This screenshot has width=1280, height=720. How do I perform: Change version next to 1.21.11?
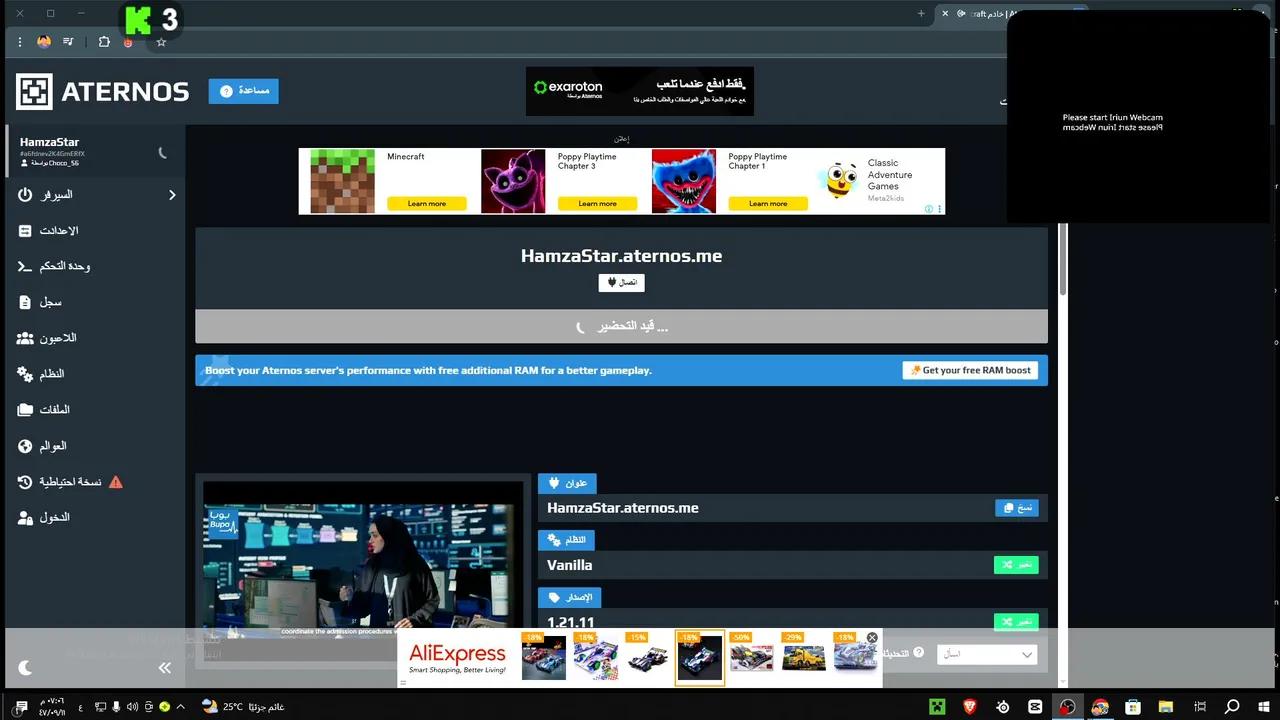tap(1016, 622)
